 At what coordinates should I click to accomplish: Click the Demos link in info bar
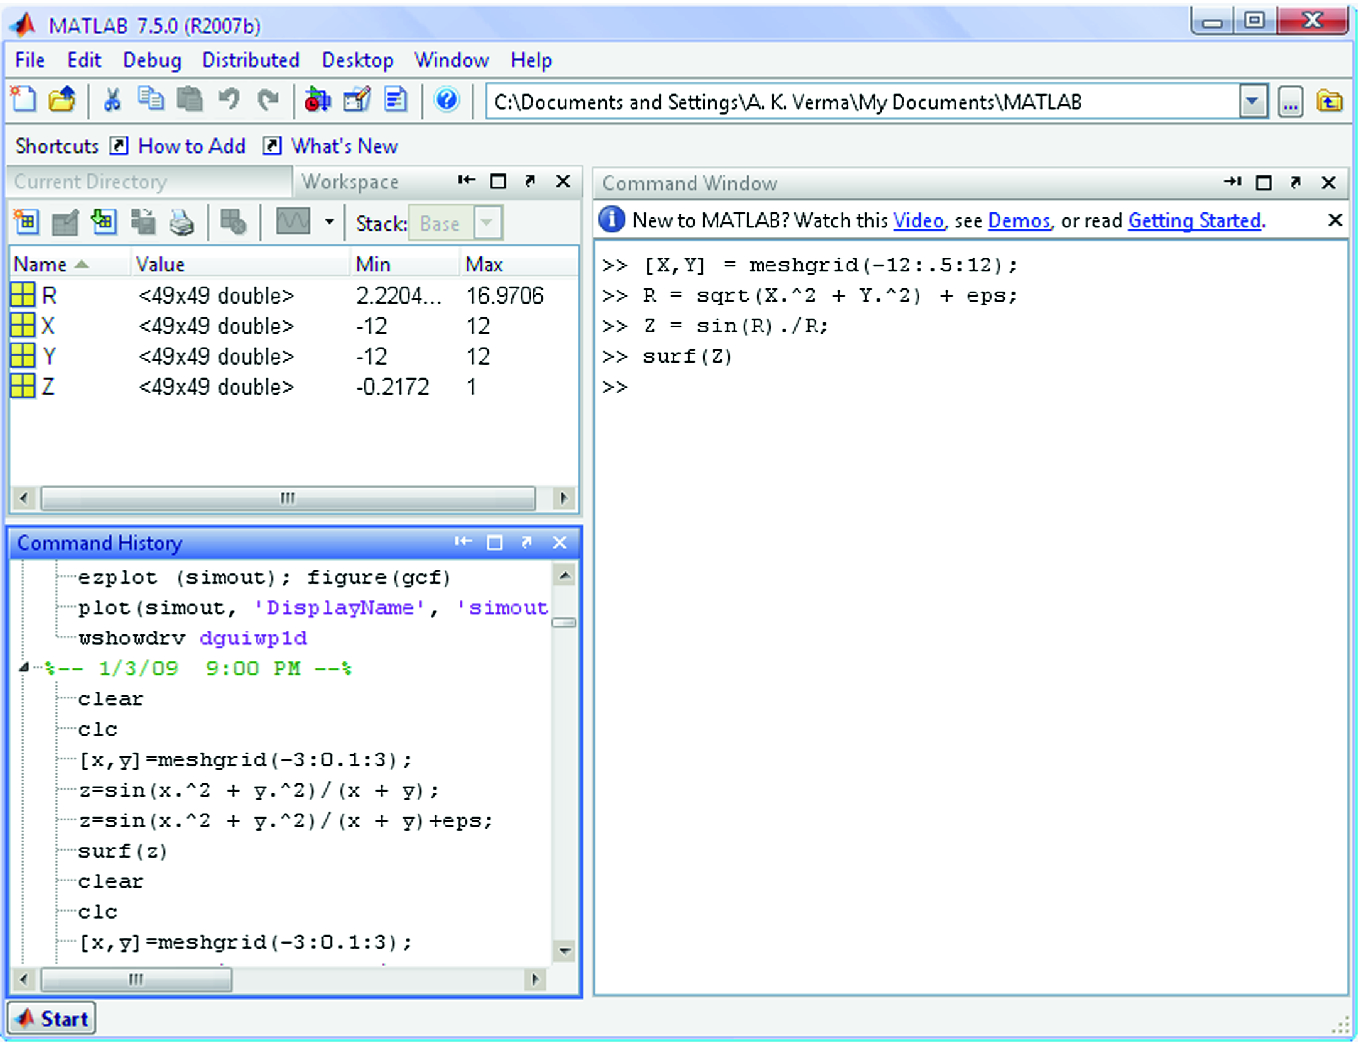1019,220
